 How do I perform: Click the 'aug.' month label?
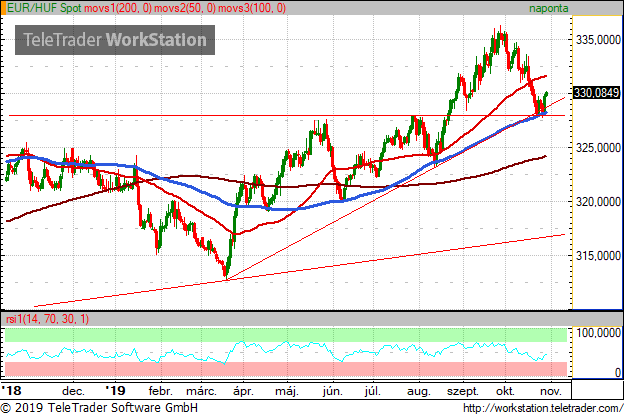(419, 392)
